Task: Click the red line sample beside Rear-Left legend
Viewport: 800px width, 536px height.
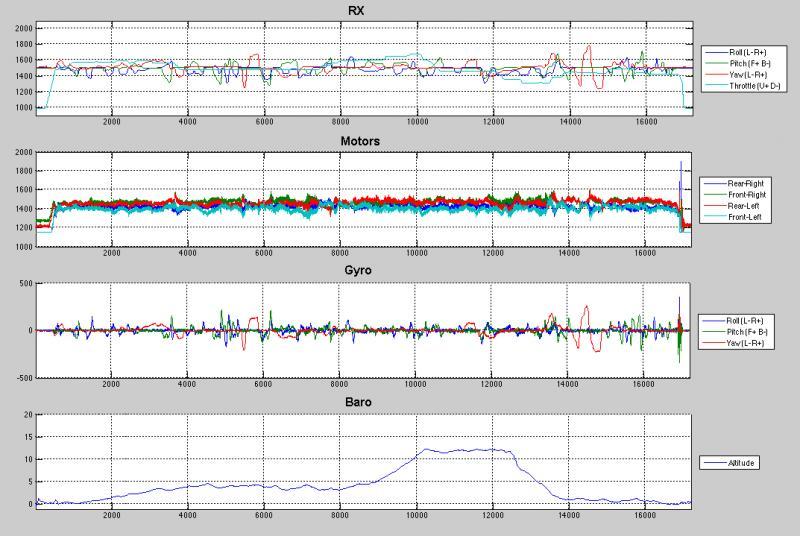Action: click(x=714, y=205)
